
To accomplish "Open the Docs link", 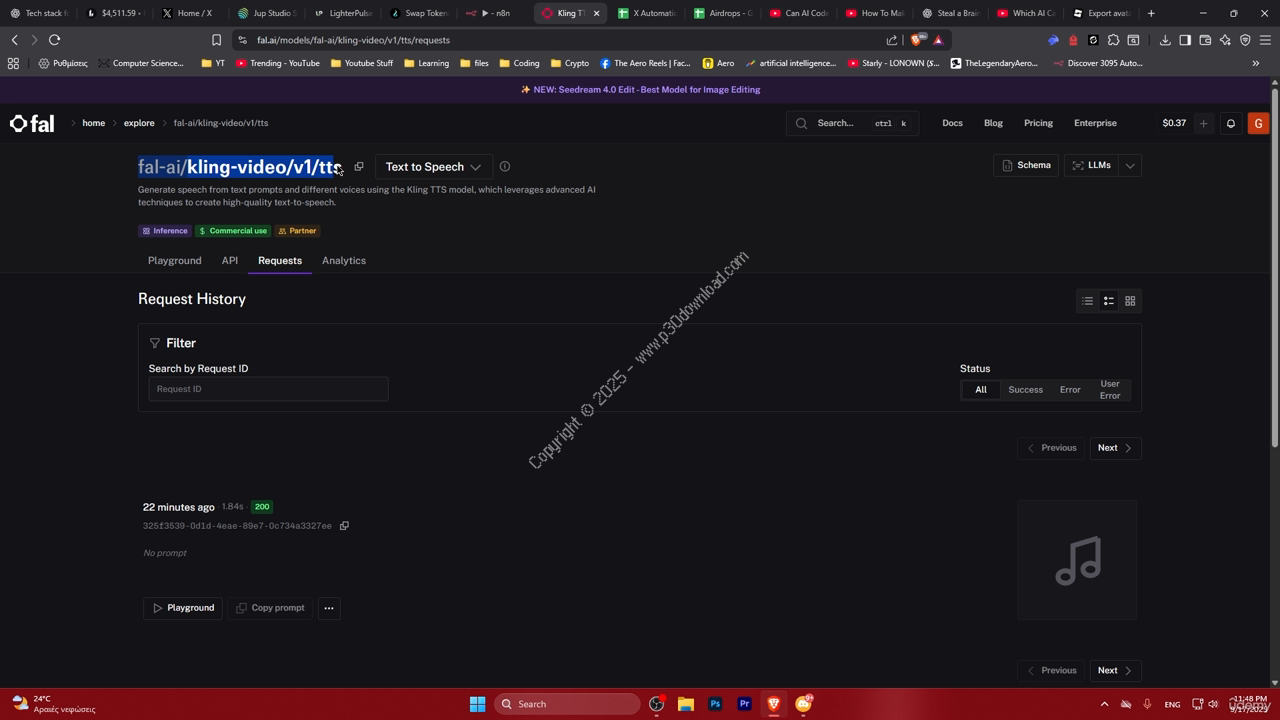I will click(952, 123).
